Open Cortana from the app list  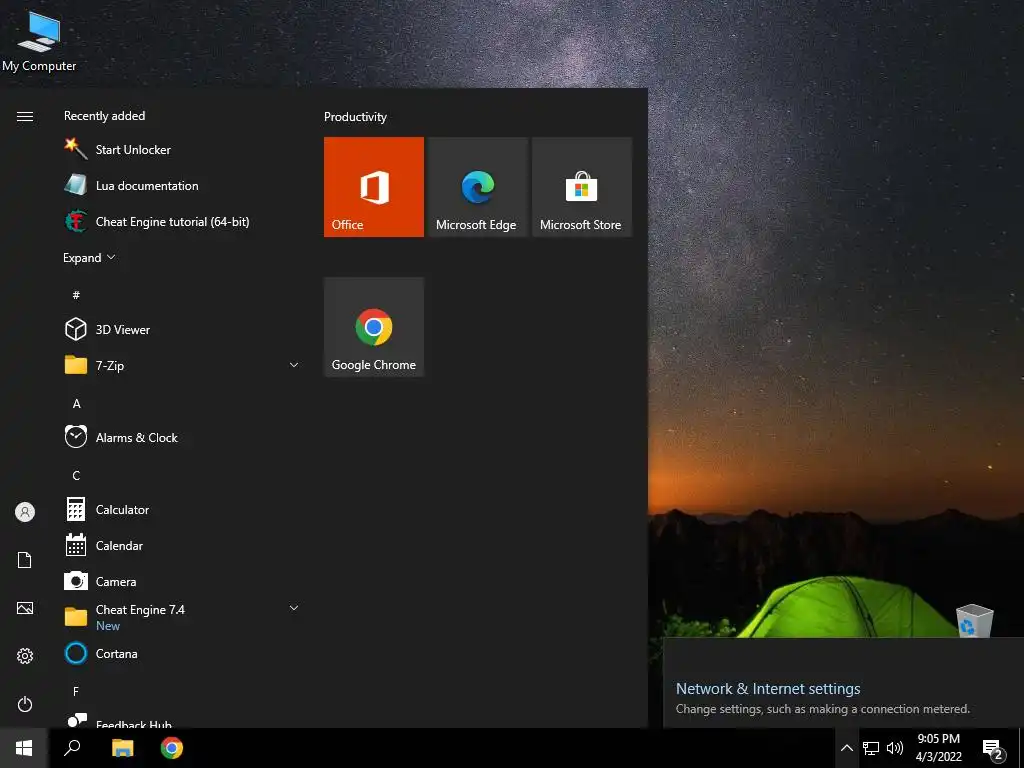point(182,653)
